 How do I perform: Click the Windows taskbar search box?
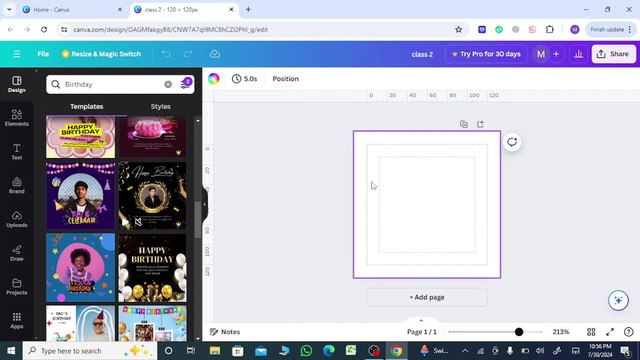click(90, 351)
